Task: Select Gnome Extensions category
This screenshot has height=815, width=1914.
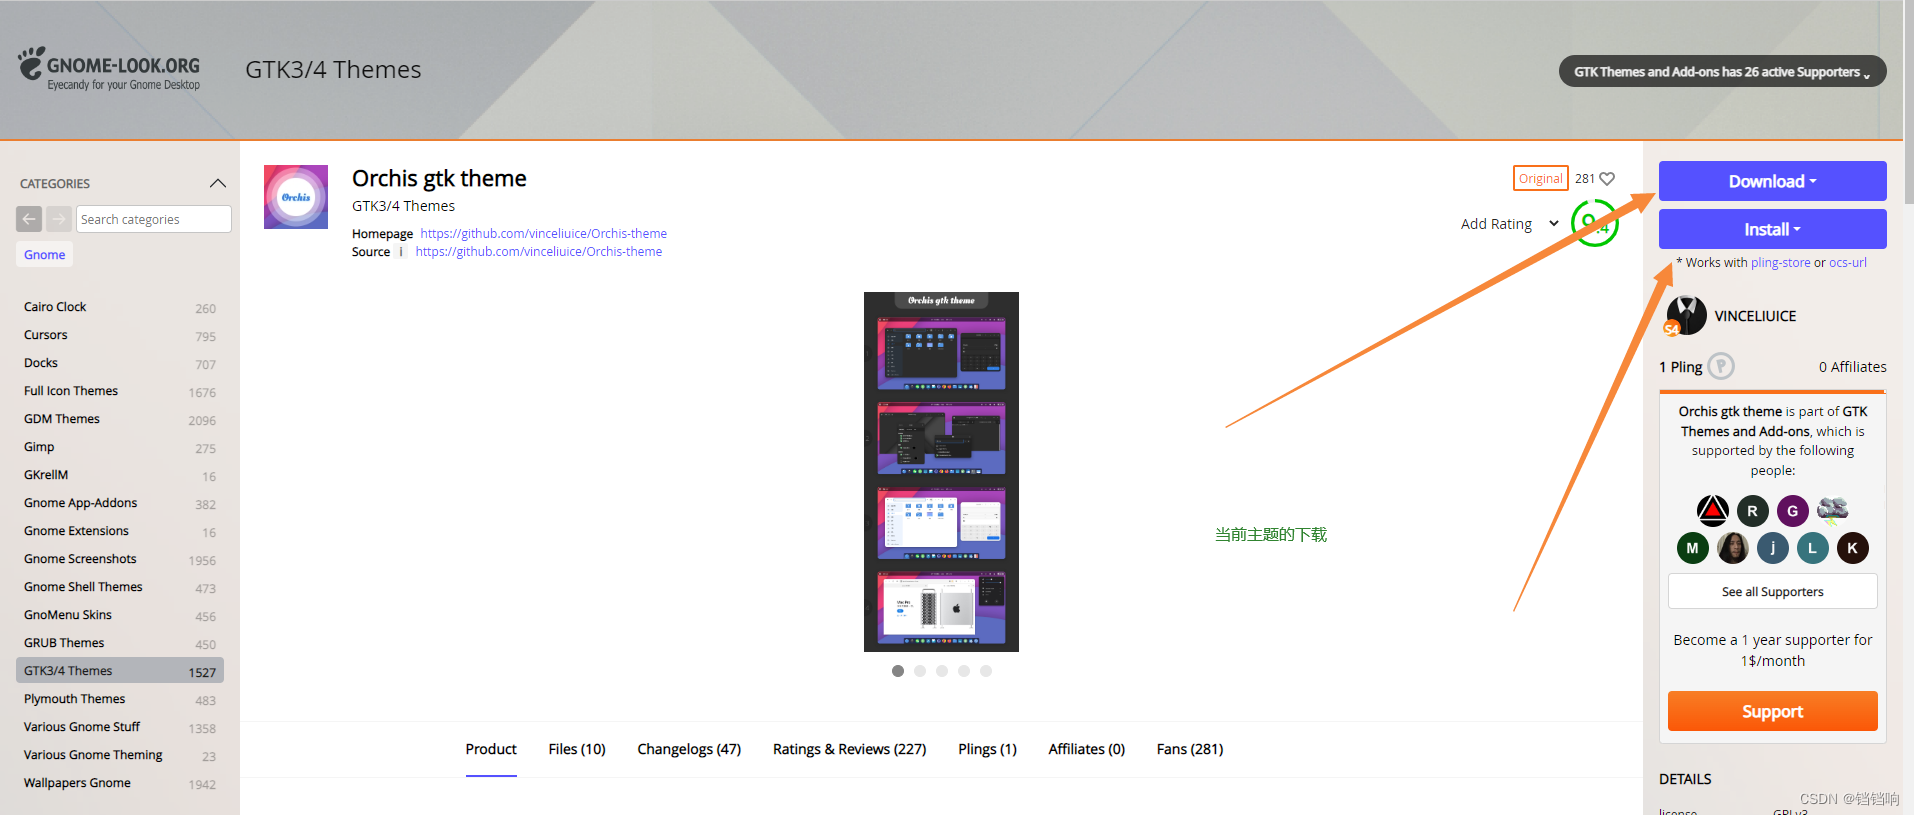Action: pyautogui.click(x=76, y=531)
